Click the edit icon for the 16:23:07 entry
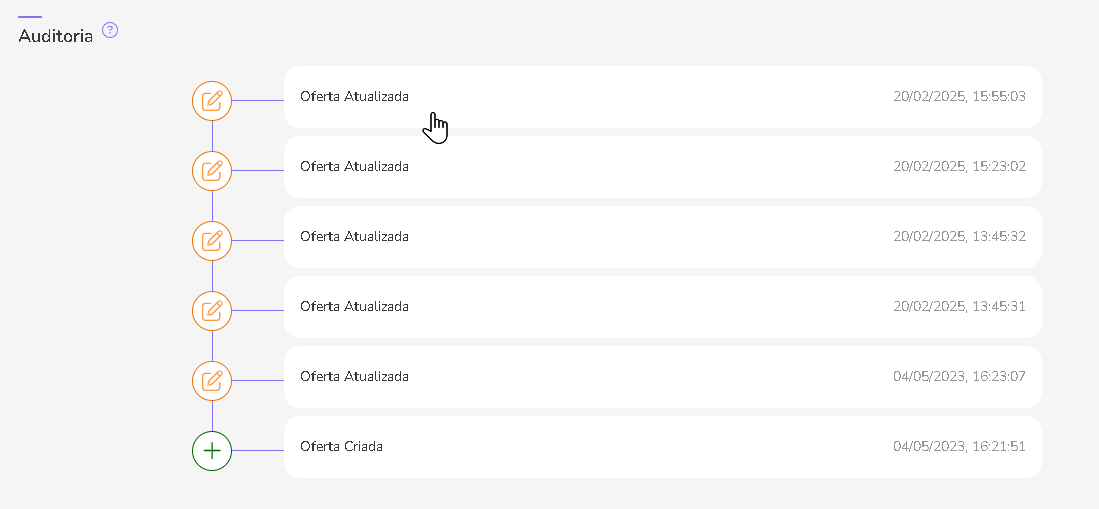Image resolution: width=1099 pixels, height=509 pixels. pyautogui.click(x=212, y=381)
